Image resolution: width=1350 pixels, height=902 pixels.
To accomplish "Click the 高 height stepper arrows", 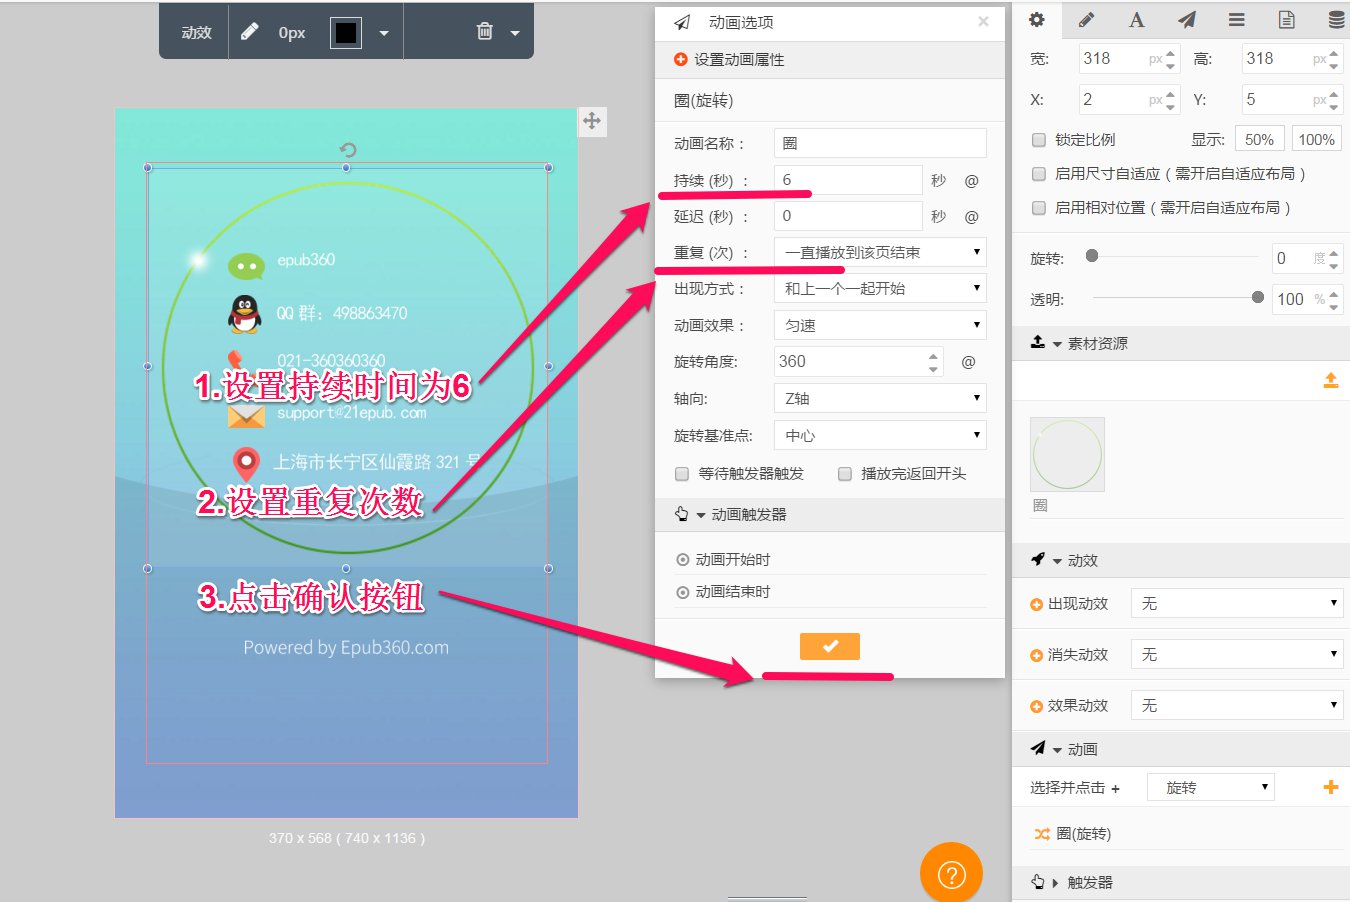I will click(1333, 58).
